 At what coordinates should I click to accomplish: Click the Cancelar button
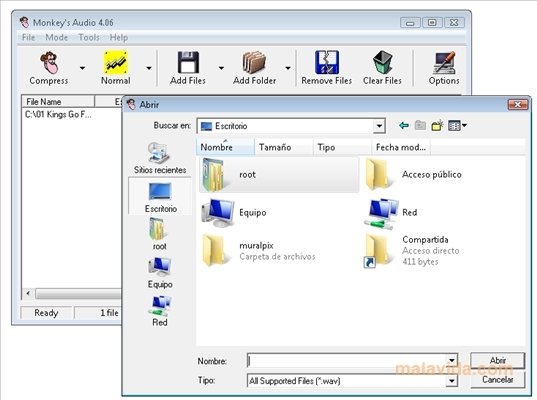[498, 379]
